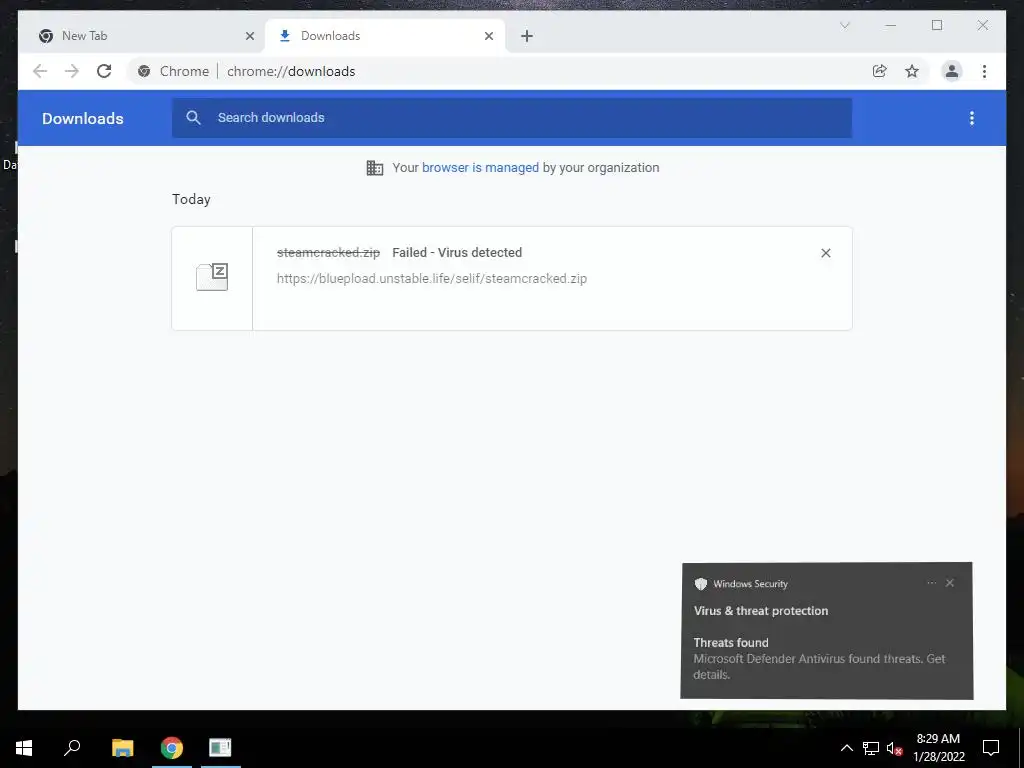
Task: Go forward with the browser forward arrow
Action: click(72, 71)
